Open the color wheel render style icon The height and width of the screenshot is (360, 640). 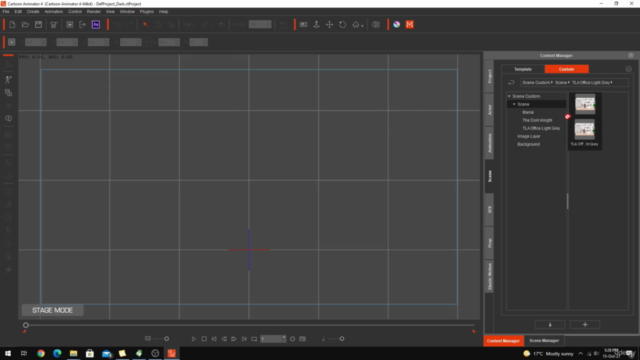(x=396, y=24)
